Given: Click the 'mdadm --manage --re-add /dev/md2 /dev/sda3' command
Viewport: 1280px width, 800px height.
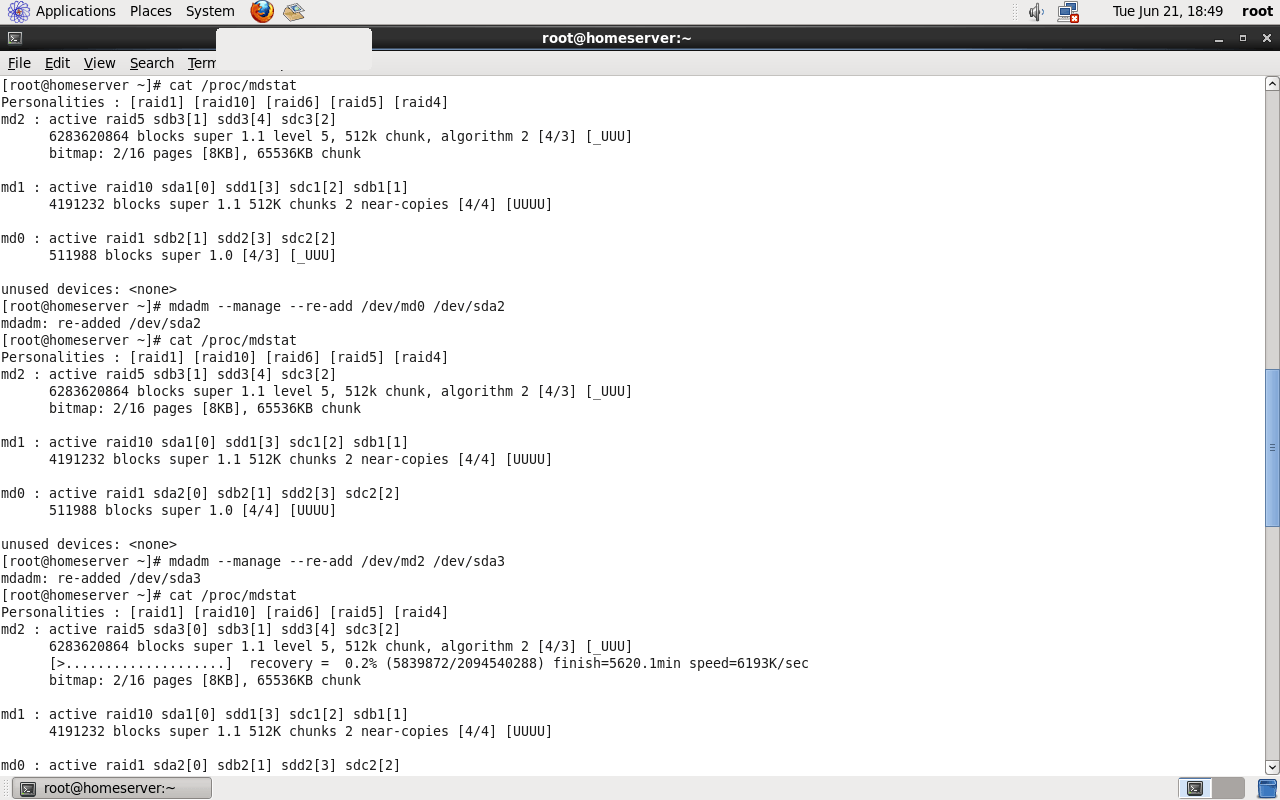Looking at the screenshot, I should [x=337, y=561].
